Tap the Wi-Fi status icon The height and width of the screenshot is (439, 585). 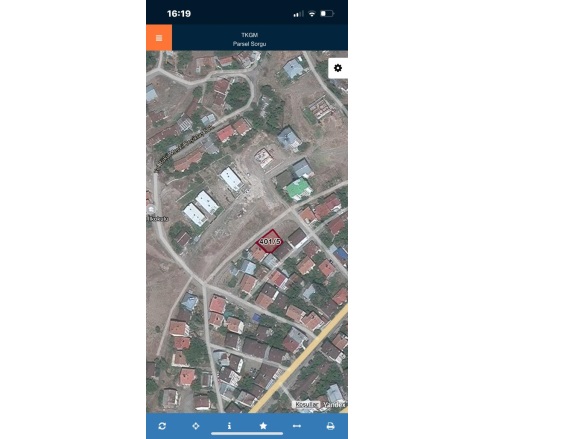coord(312,14)
